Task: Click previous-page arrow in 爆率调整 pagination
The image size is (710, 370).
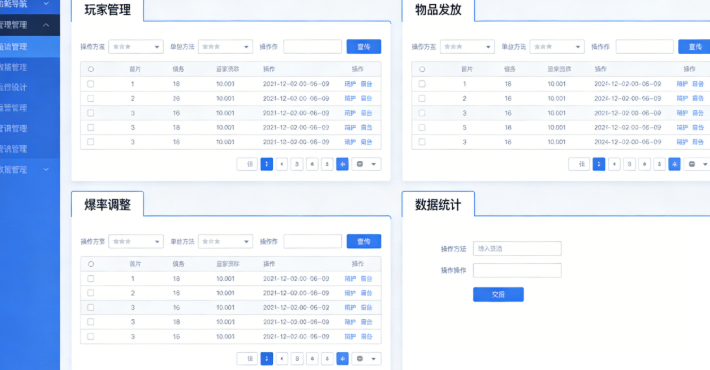Action: (x=282, y=359)
